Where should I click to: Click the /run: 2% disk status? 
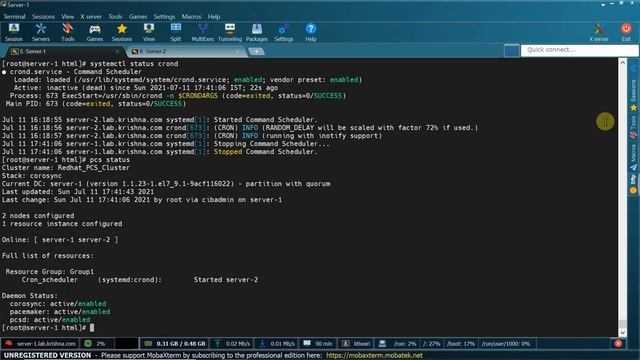point(404,344)
